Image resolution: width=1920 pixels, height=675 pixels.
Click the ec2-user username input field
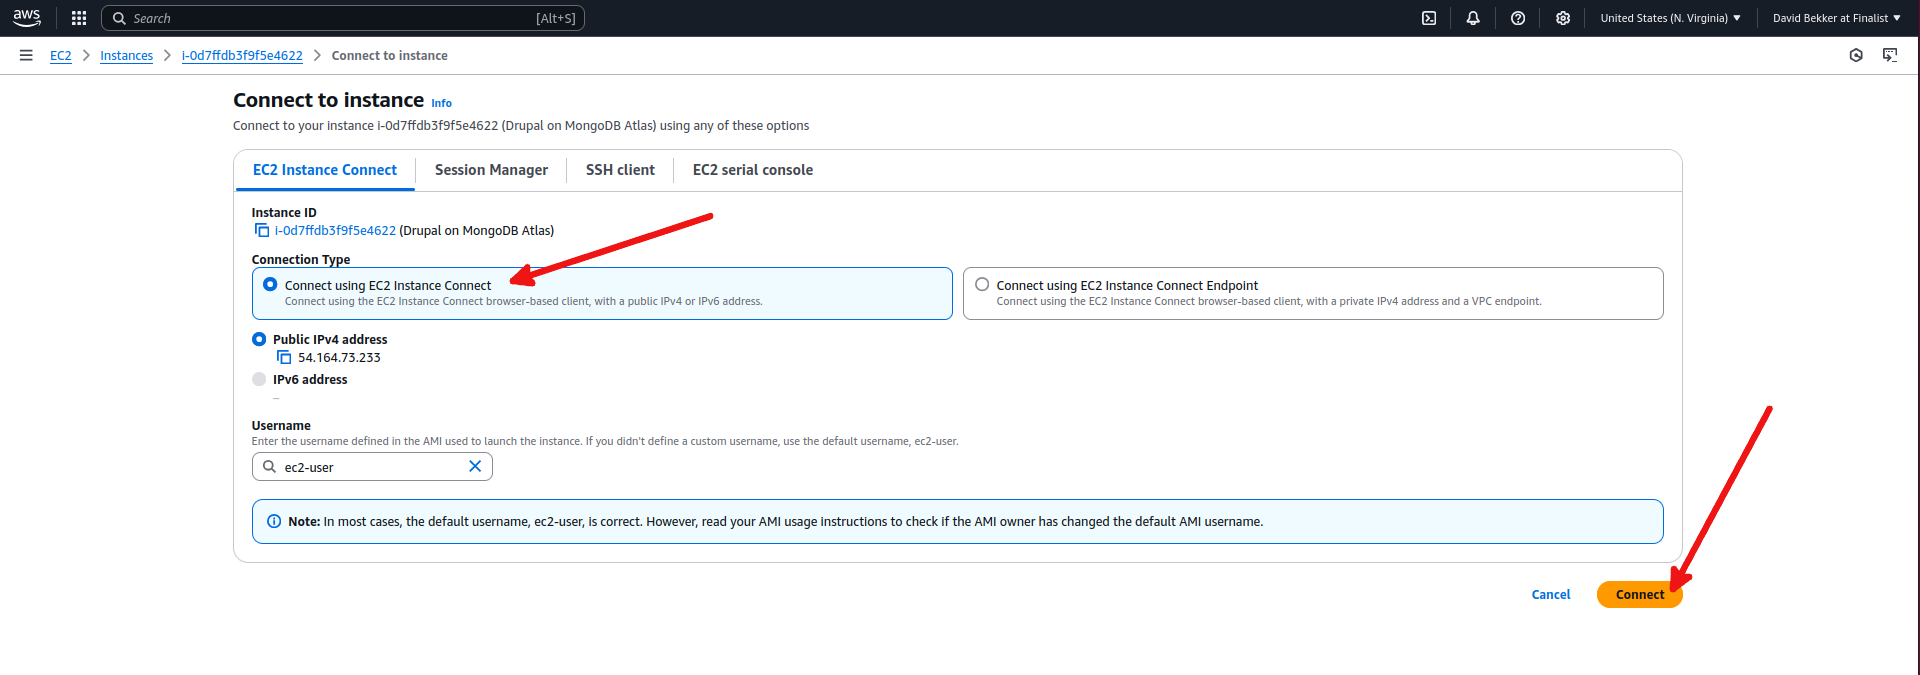click(372, 466)
